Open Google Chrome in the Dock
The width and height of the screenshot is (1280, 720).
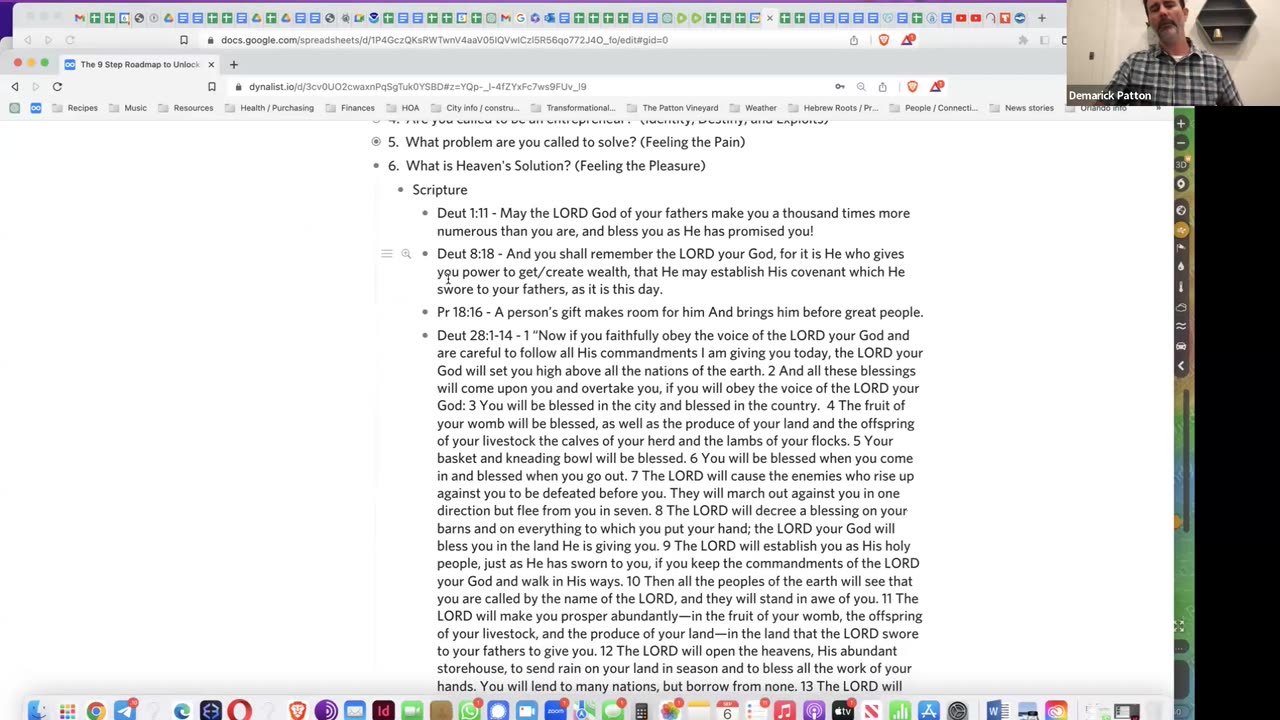[96, 711]
